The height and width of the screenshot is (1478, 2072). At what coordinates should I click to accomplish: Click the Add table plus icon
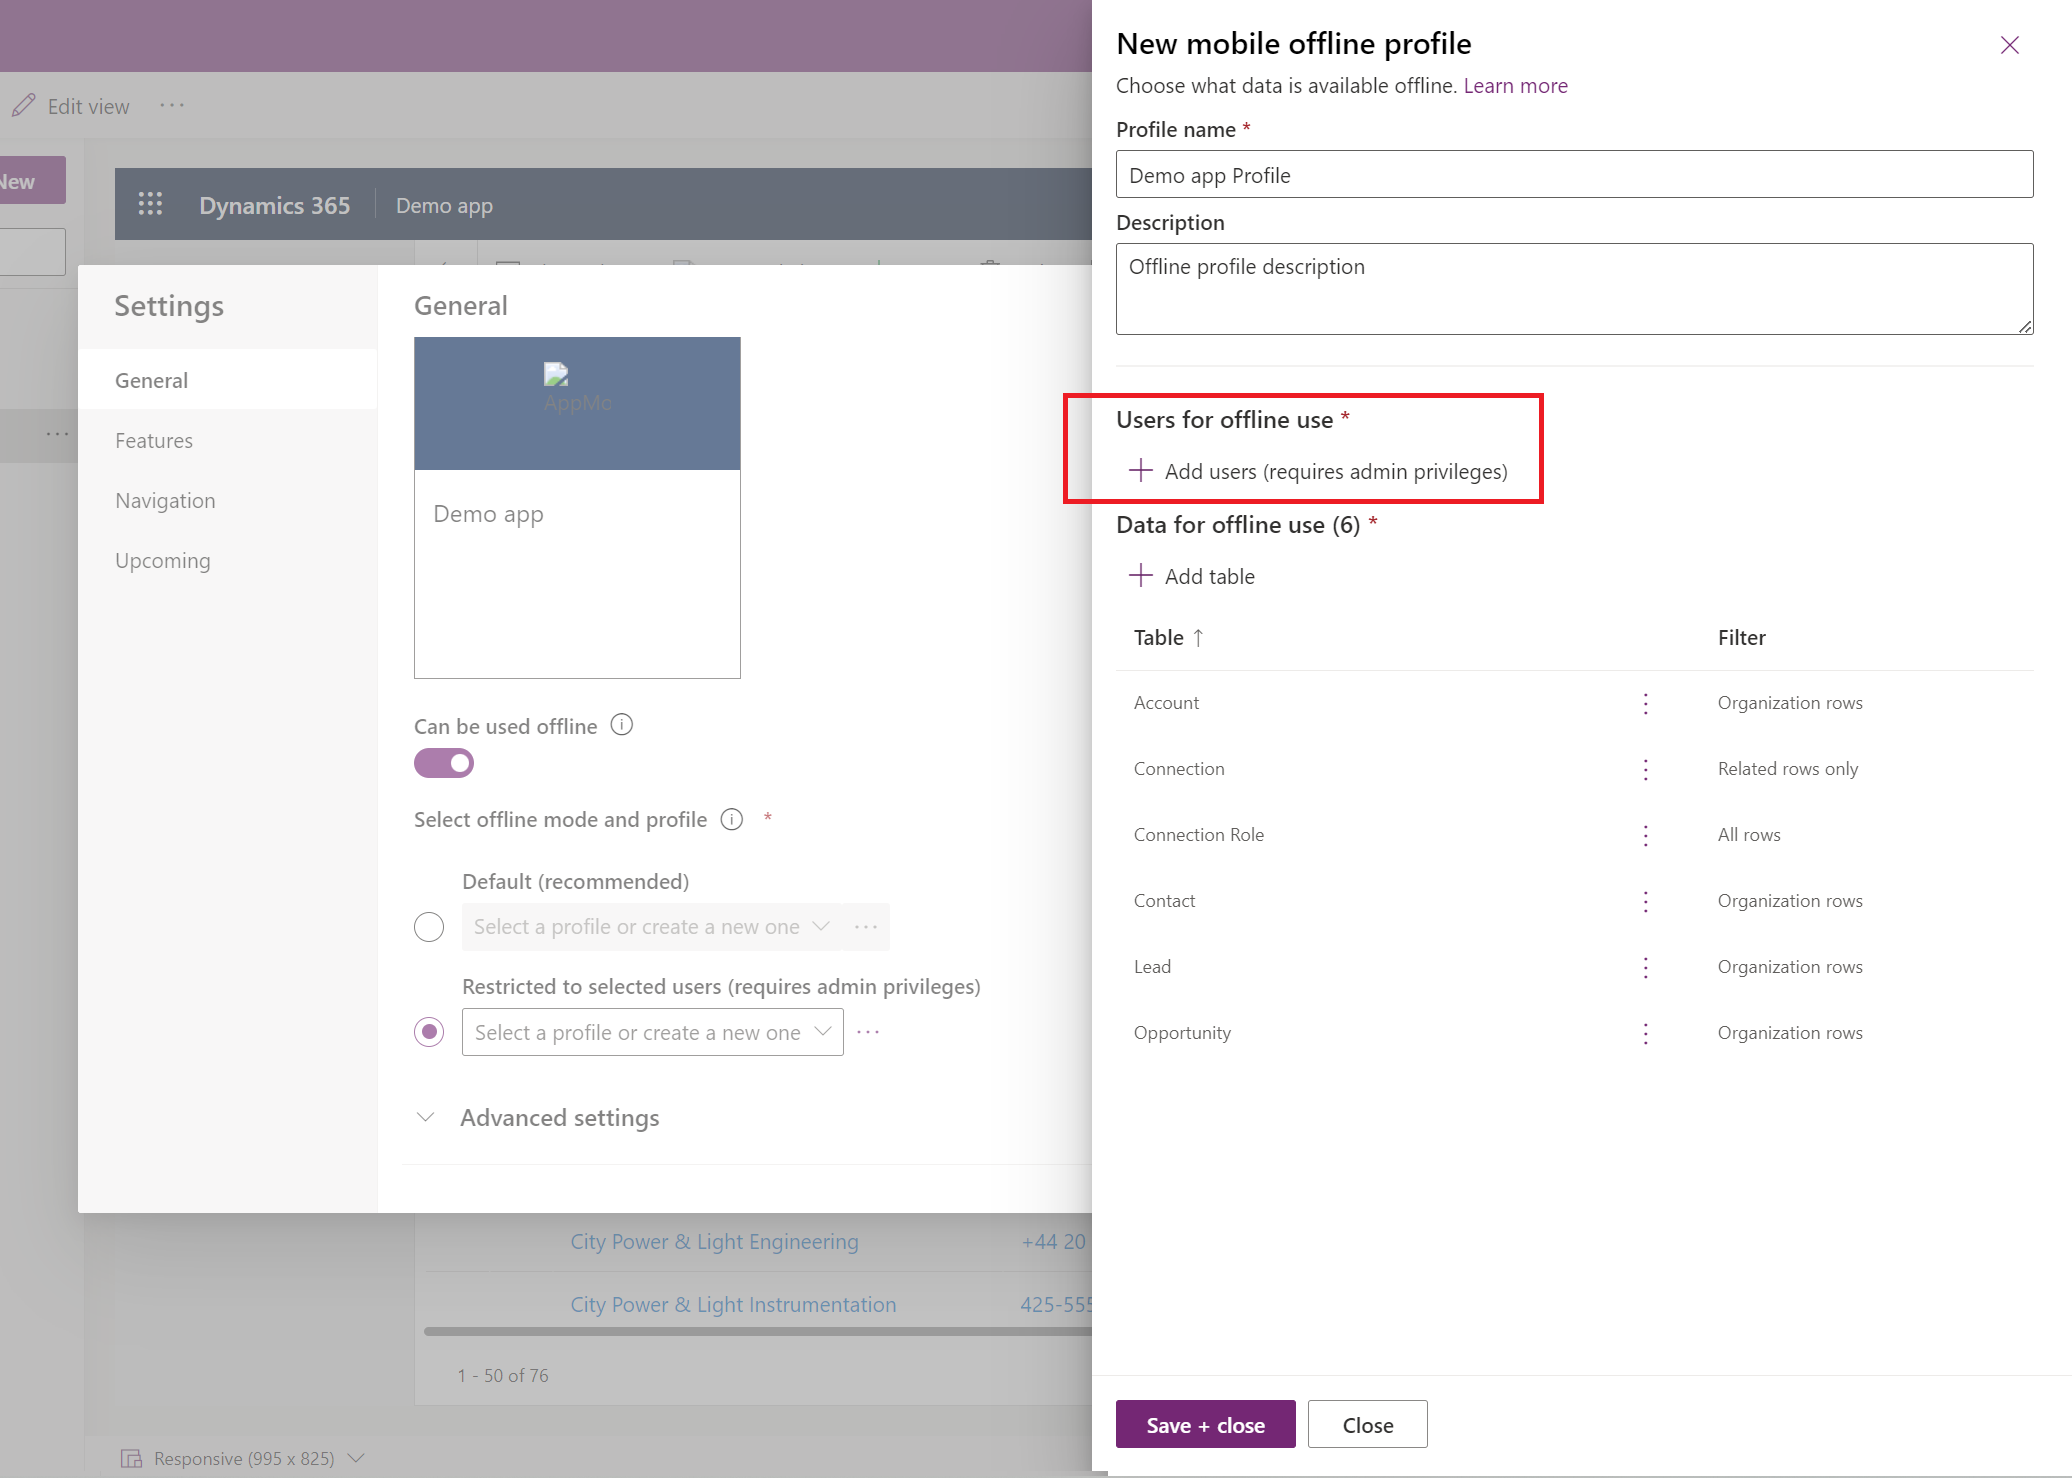click(x=1140, y=576)
